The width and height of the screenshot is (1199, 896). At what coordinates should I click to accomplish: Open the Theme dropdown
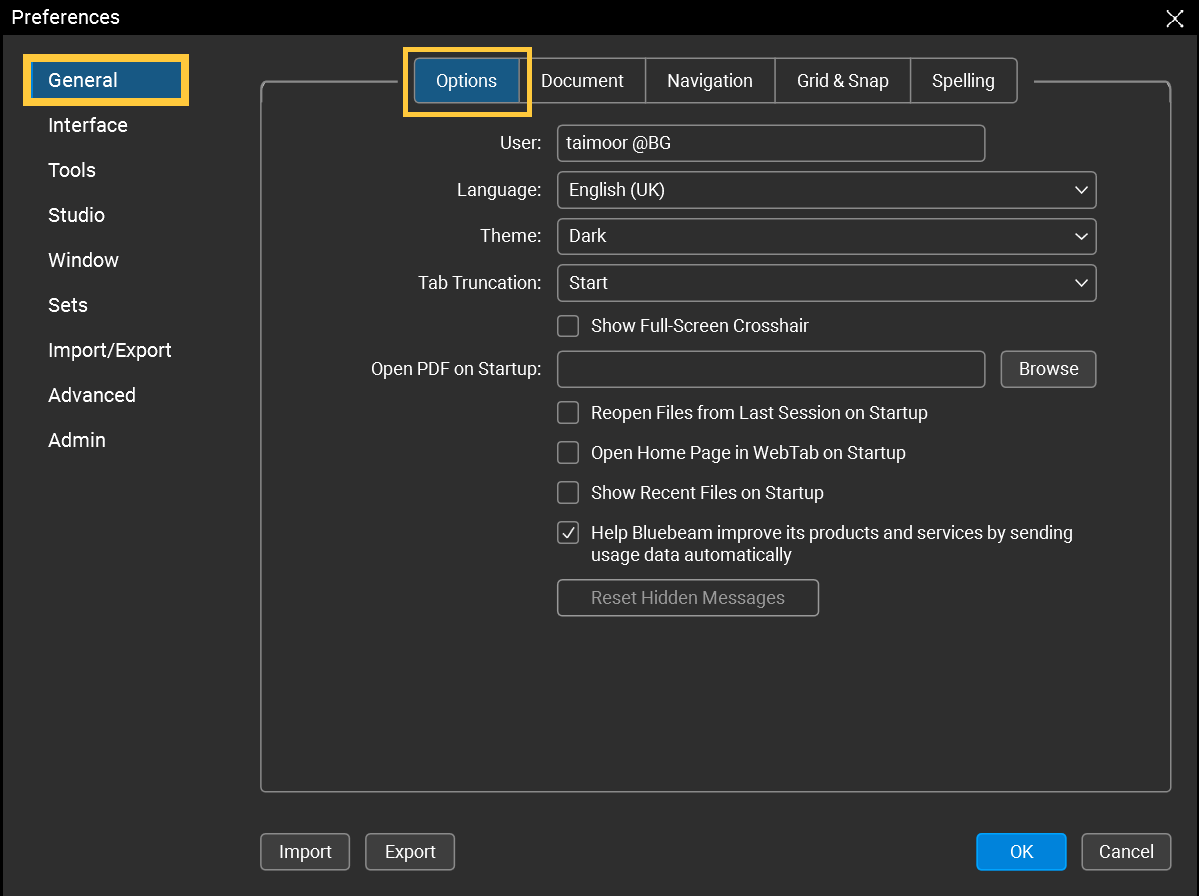[1080, 236]
